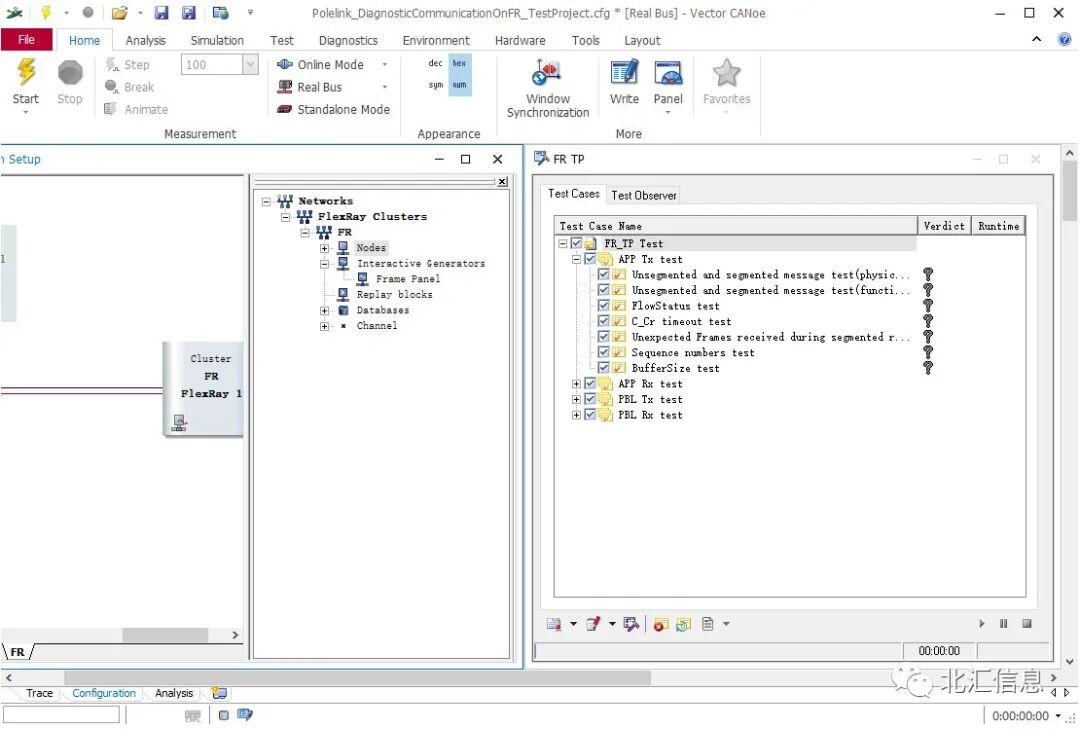The height and width of the screenshot is (729, 1080).
Task: Toggle the APP Tx test checkbox
Action: coord(590,259)
